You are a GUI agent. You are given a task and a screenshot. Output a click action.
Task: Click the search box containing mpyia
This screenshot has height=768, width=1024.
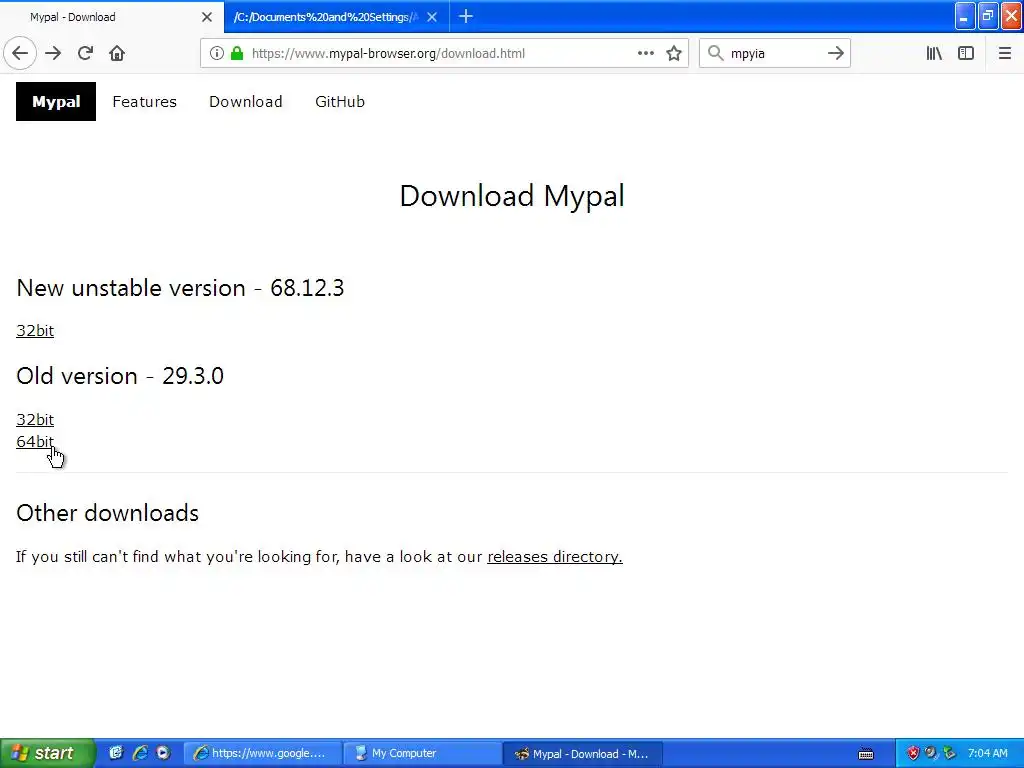(x=774, y=54)
